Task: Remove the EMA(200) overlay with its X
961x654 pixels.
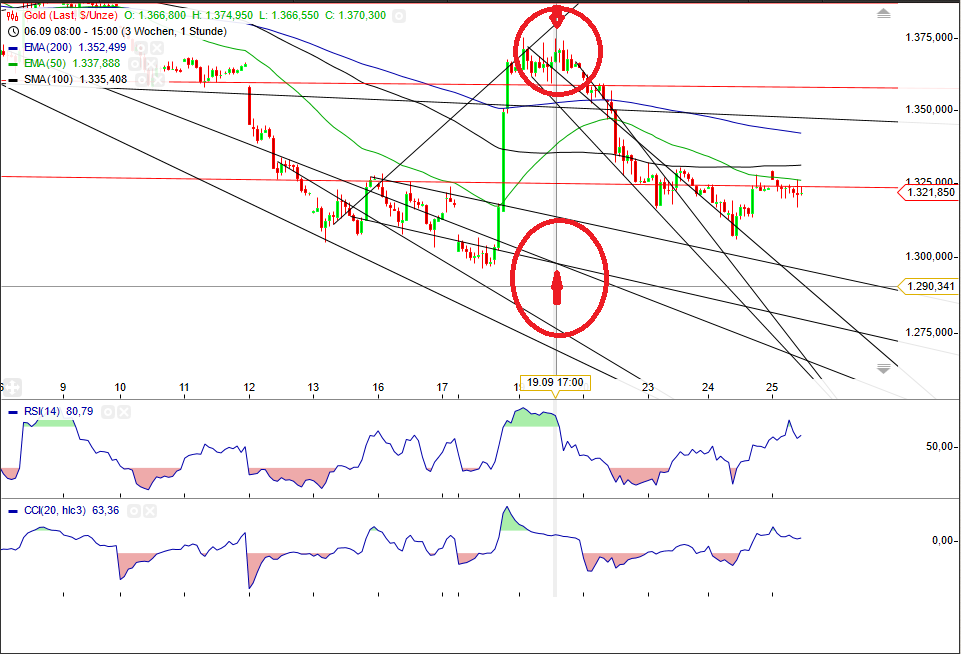Action: point(156,48)
